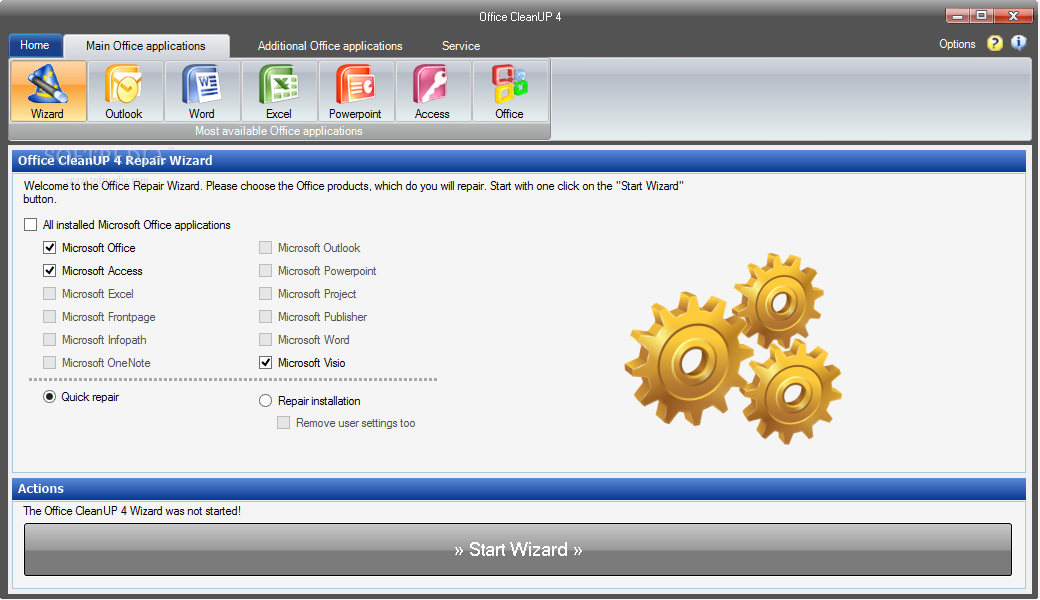Image resolution: width=1040 pixels, height=600 pixels.
Task: Select the Repair installation radio button
Action: click(x=265, y=401)
